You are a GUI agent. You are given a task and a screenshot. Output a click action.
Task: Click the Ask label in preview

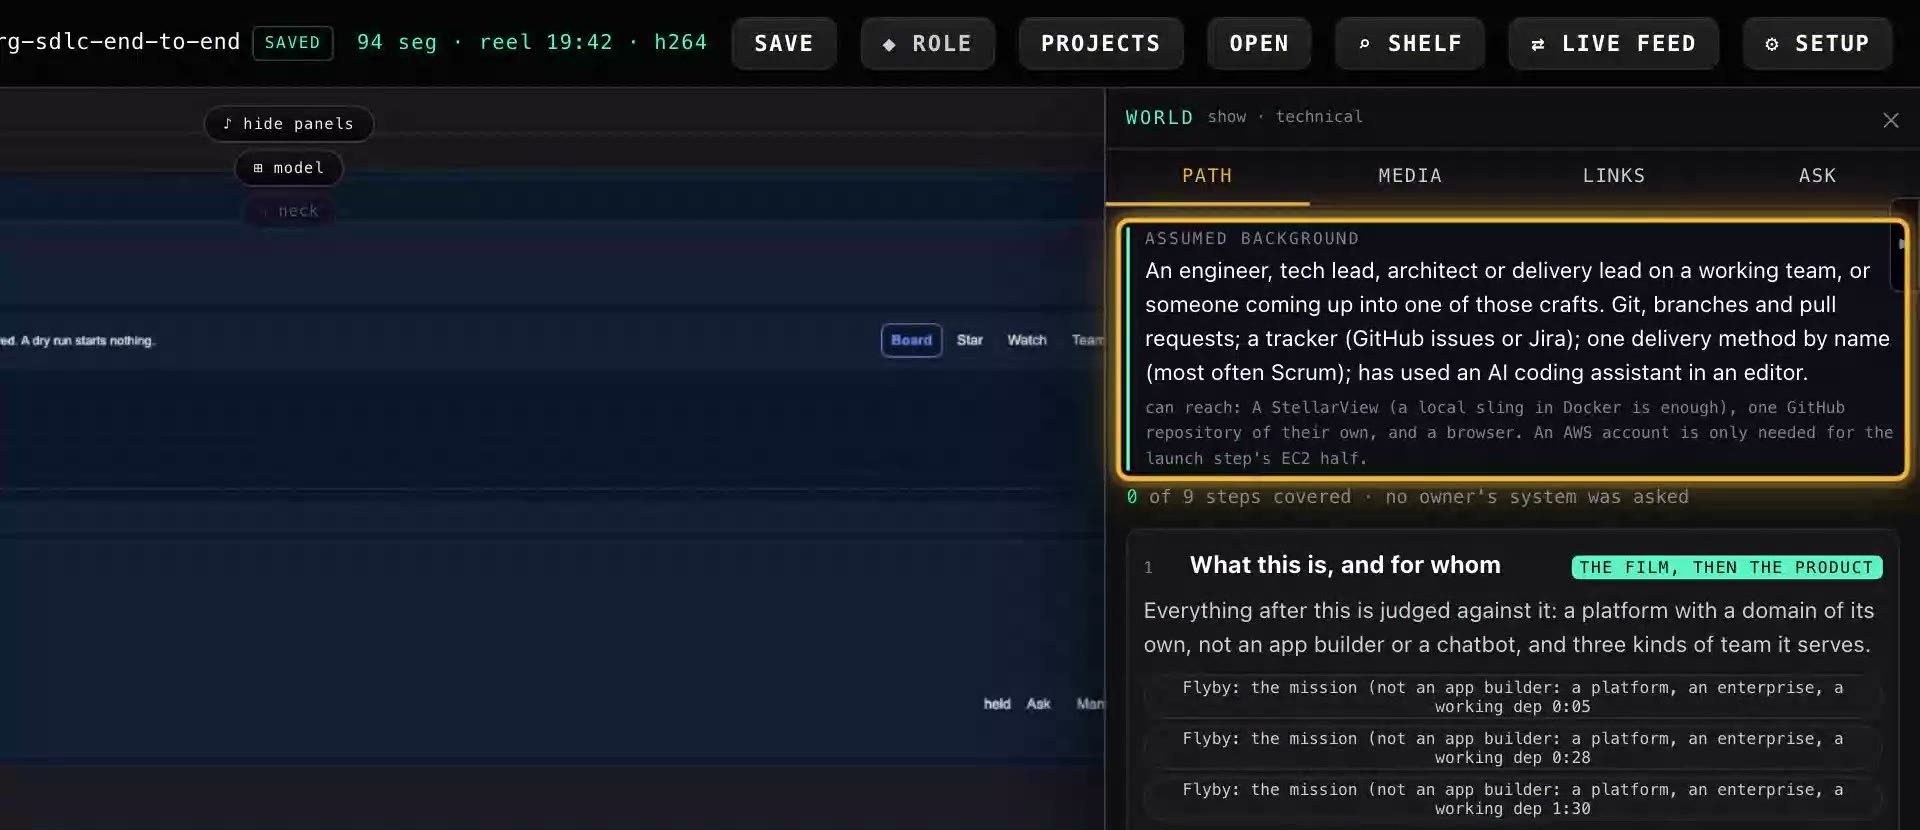1038,704
